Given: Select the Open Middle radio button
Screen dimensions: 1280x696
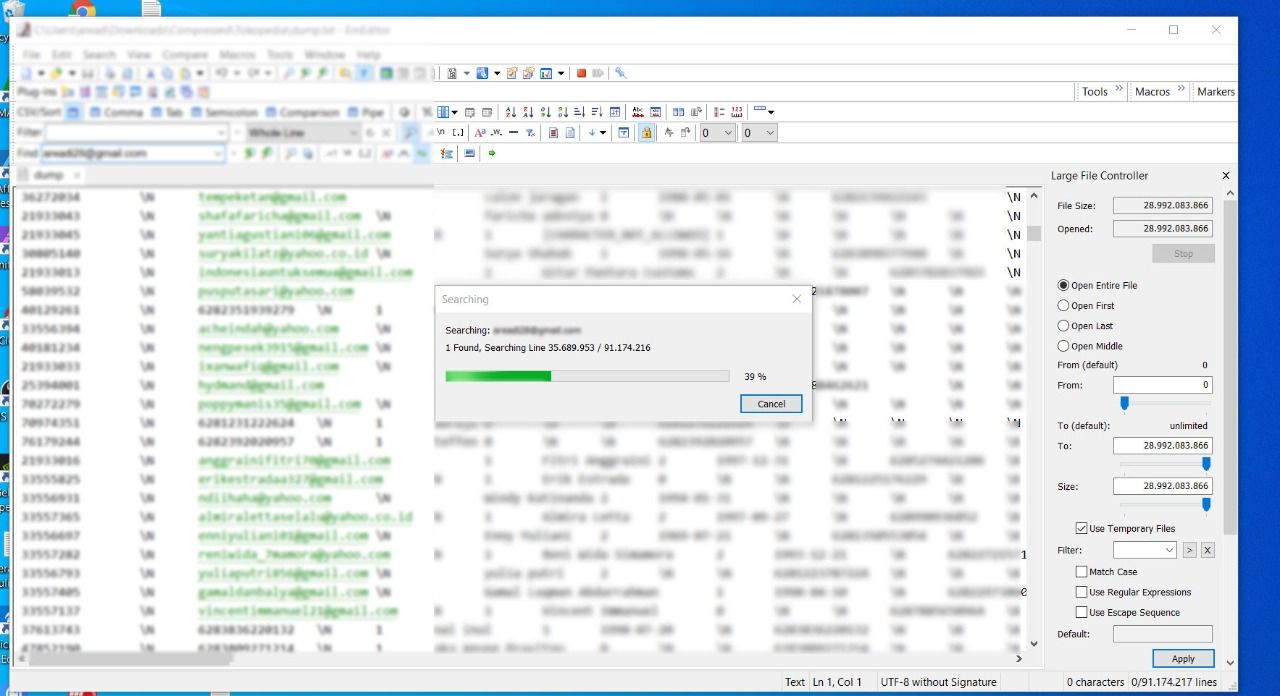Looking at the screenshot, I should tap(1063, 346).
